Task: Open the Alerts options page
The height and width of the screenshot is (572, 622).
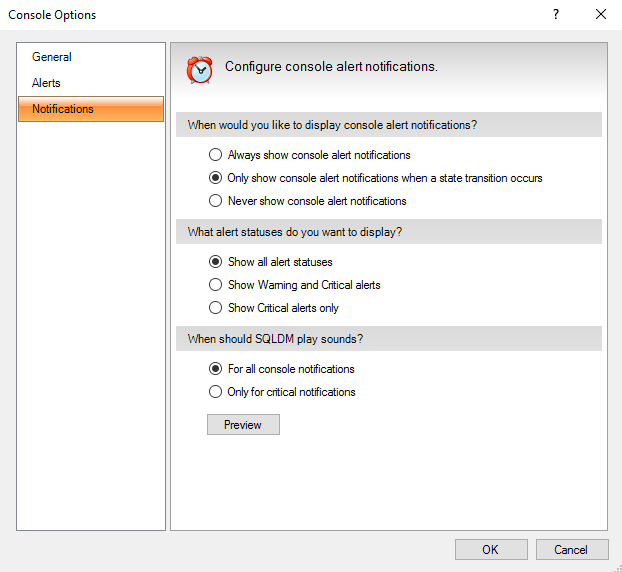Action: [x=47, y=83]
